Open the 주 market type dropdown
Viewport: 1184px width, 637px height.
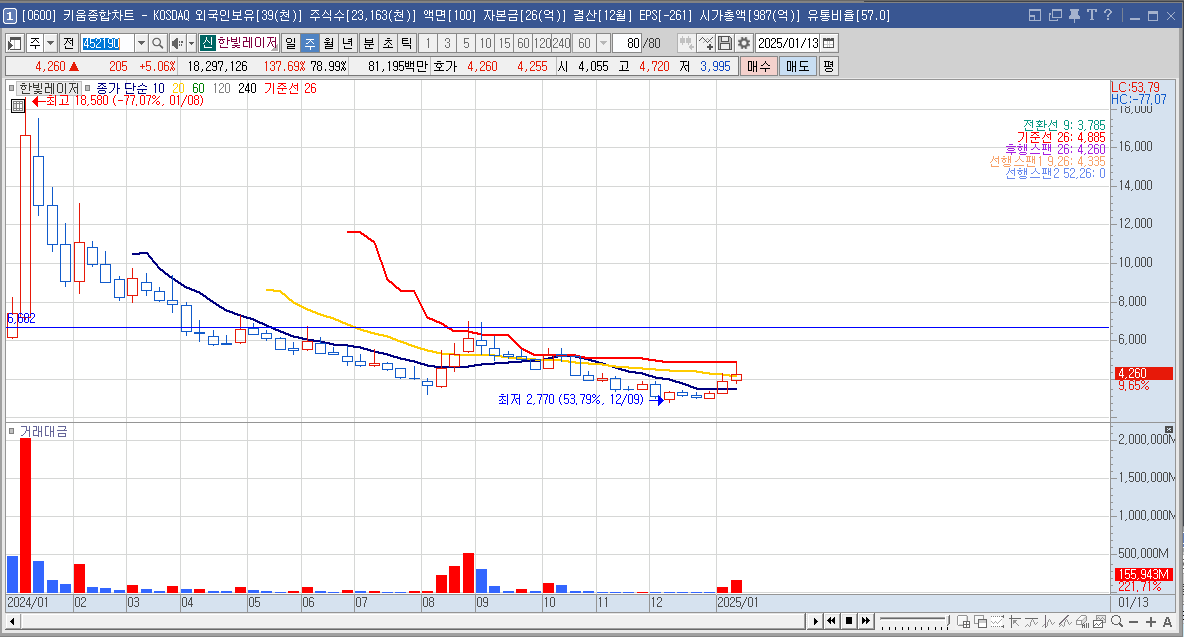click(50, 43)
